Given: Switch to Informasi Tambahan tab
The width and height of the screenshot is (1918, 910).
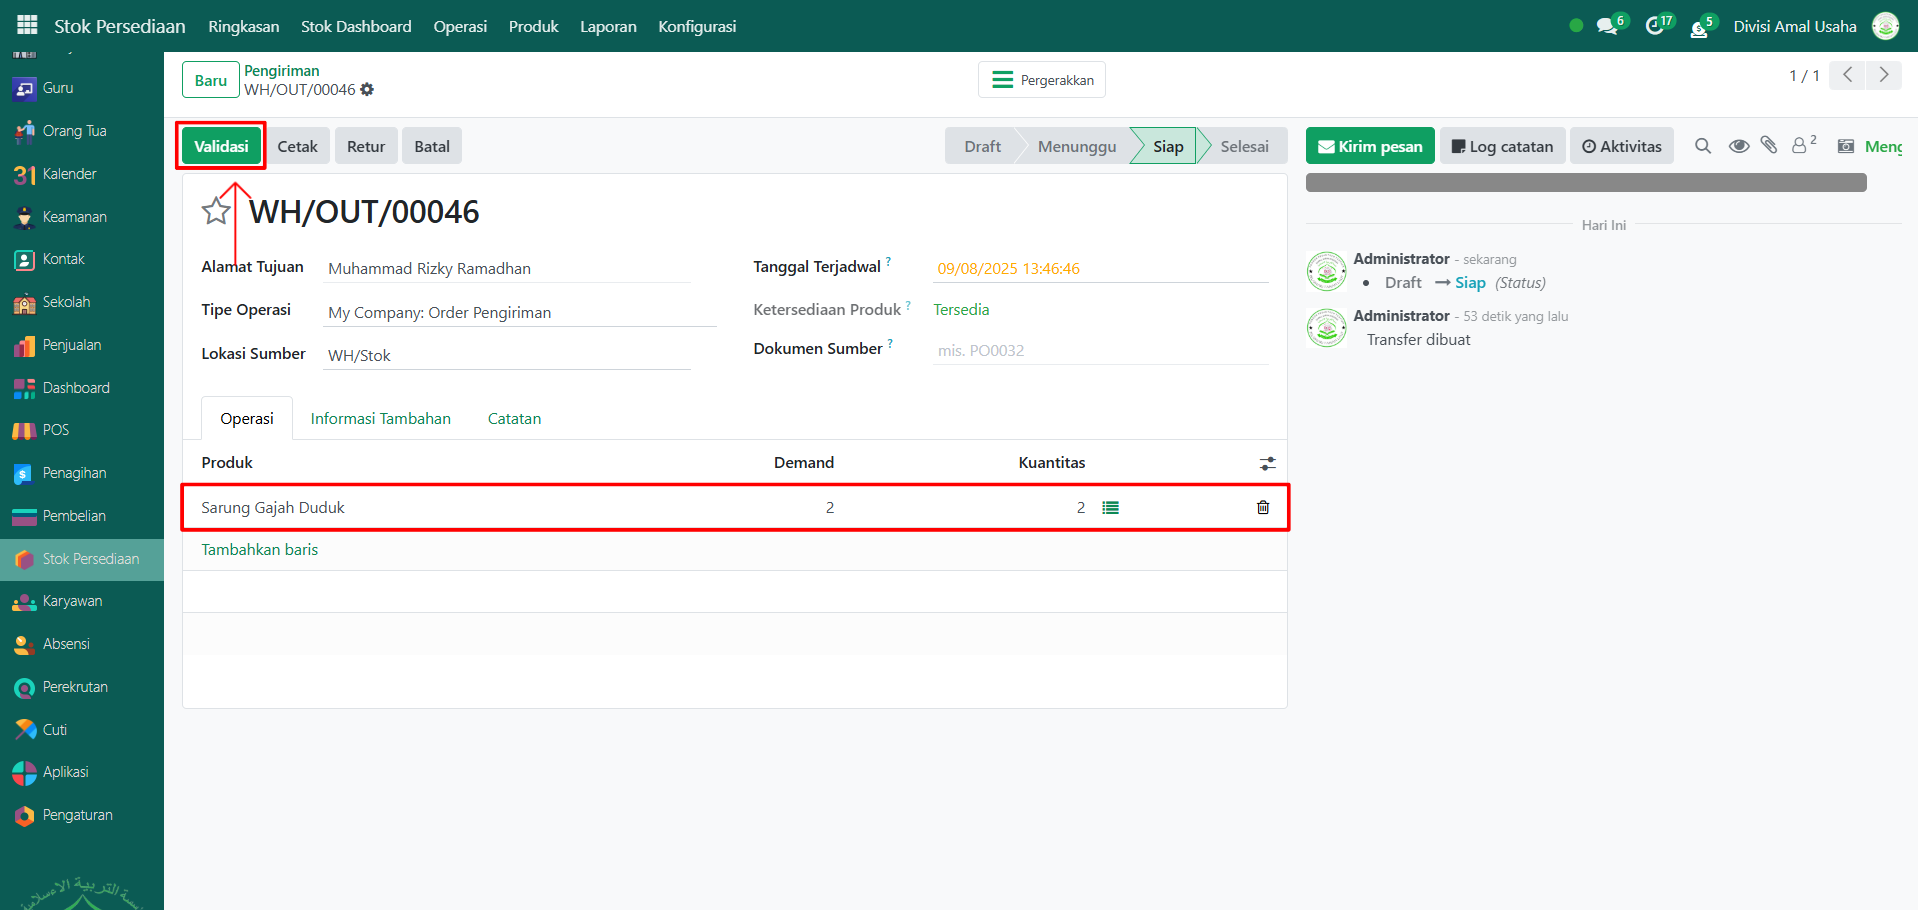Looking at the screenshot, I should coord(380,418).
